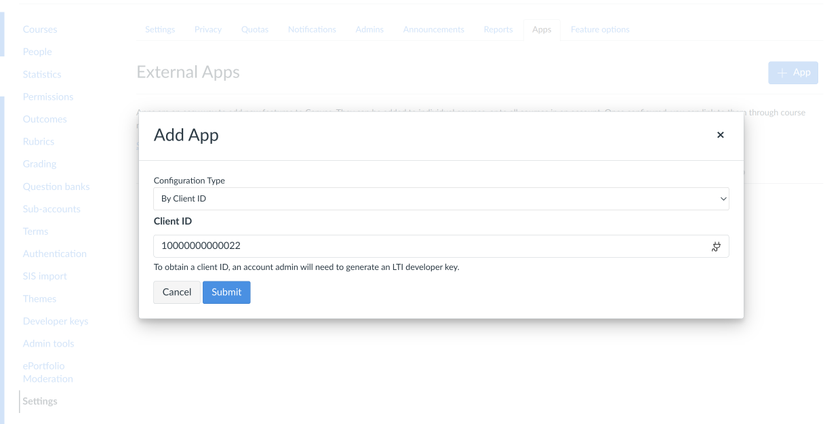Viewport: 825px width, 424px height.
Task: Switch to the Feature options tab
Action: [x=600, y=29]
